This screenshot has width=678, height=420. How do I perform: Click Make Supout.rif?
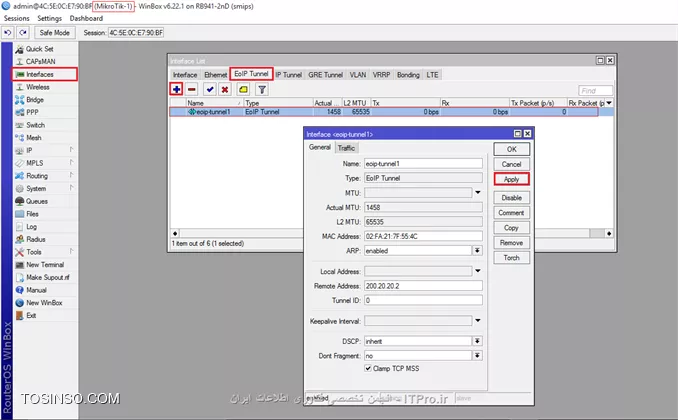tap(48, 277)
